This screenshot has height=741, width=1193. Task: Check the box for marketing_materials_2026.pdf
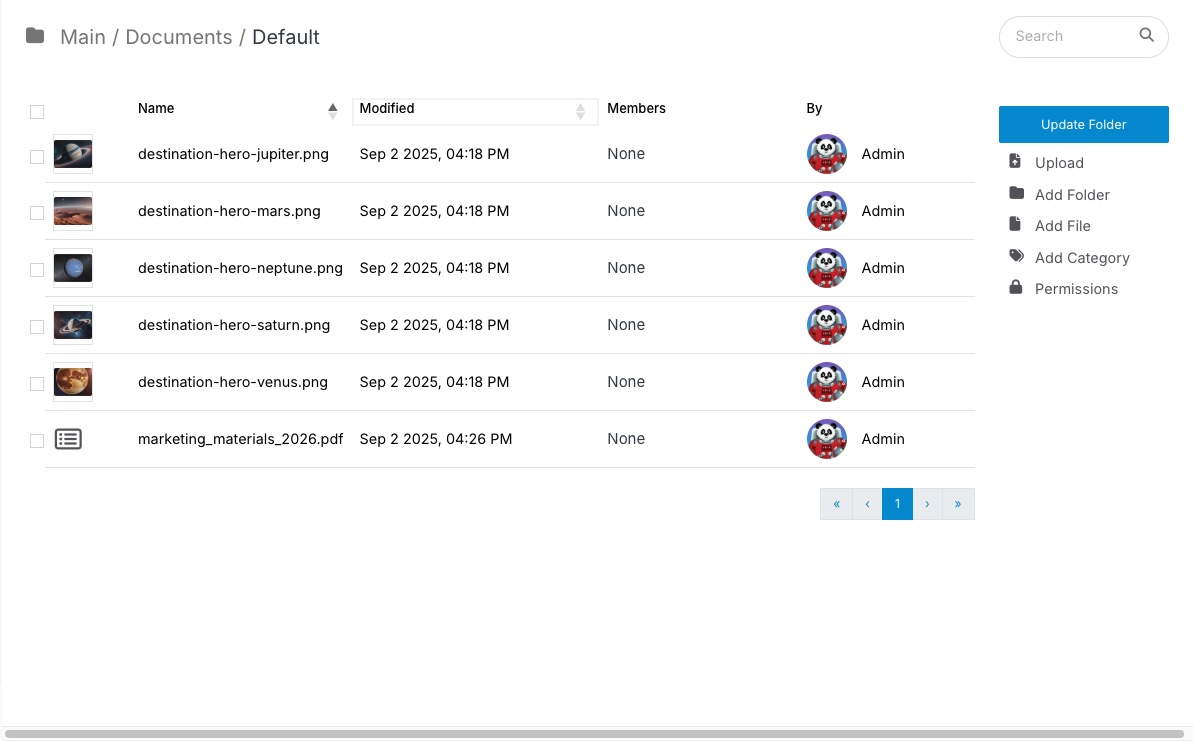(x=37, y=441)
